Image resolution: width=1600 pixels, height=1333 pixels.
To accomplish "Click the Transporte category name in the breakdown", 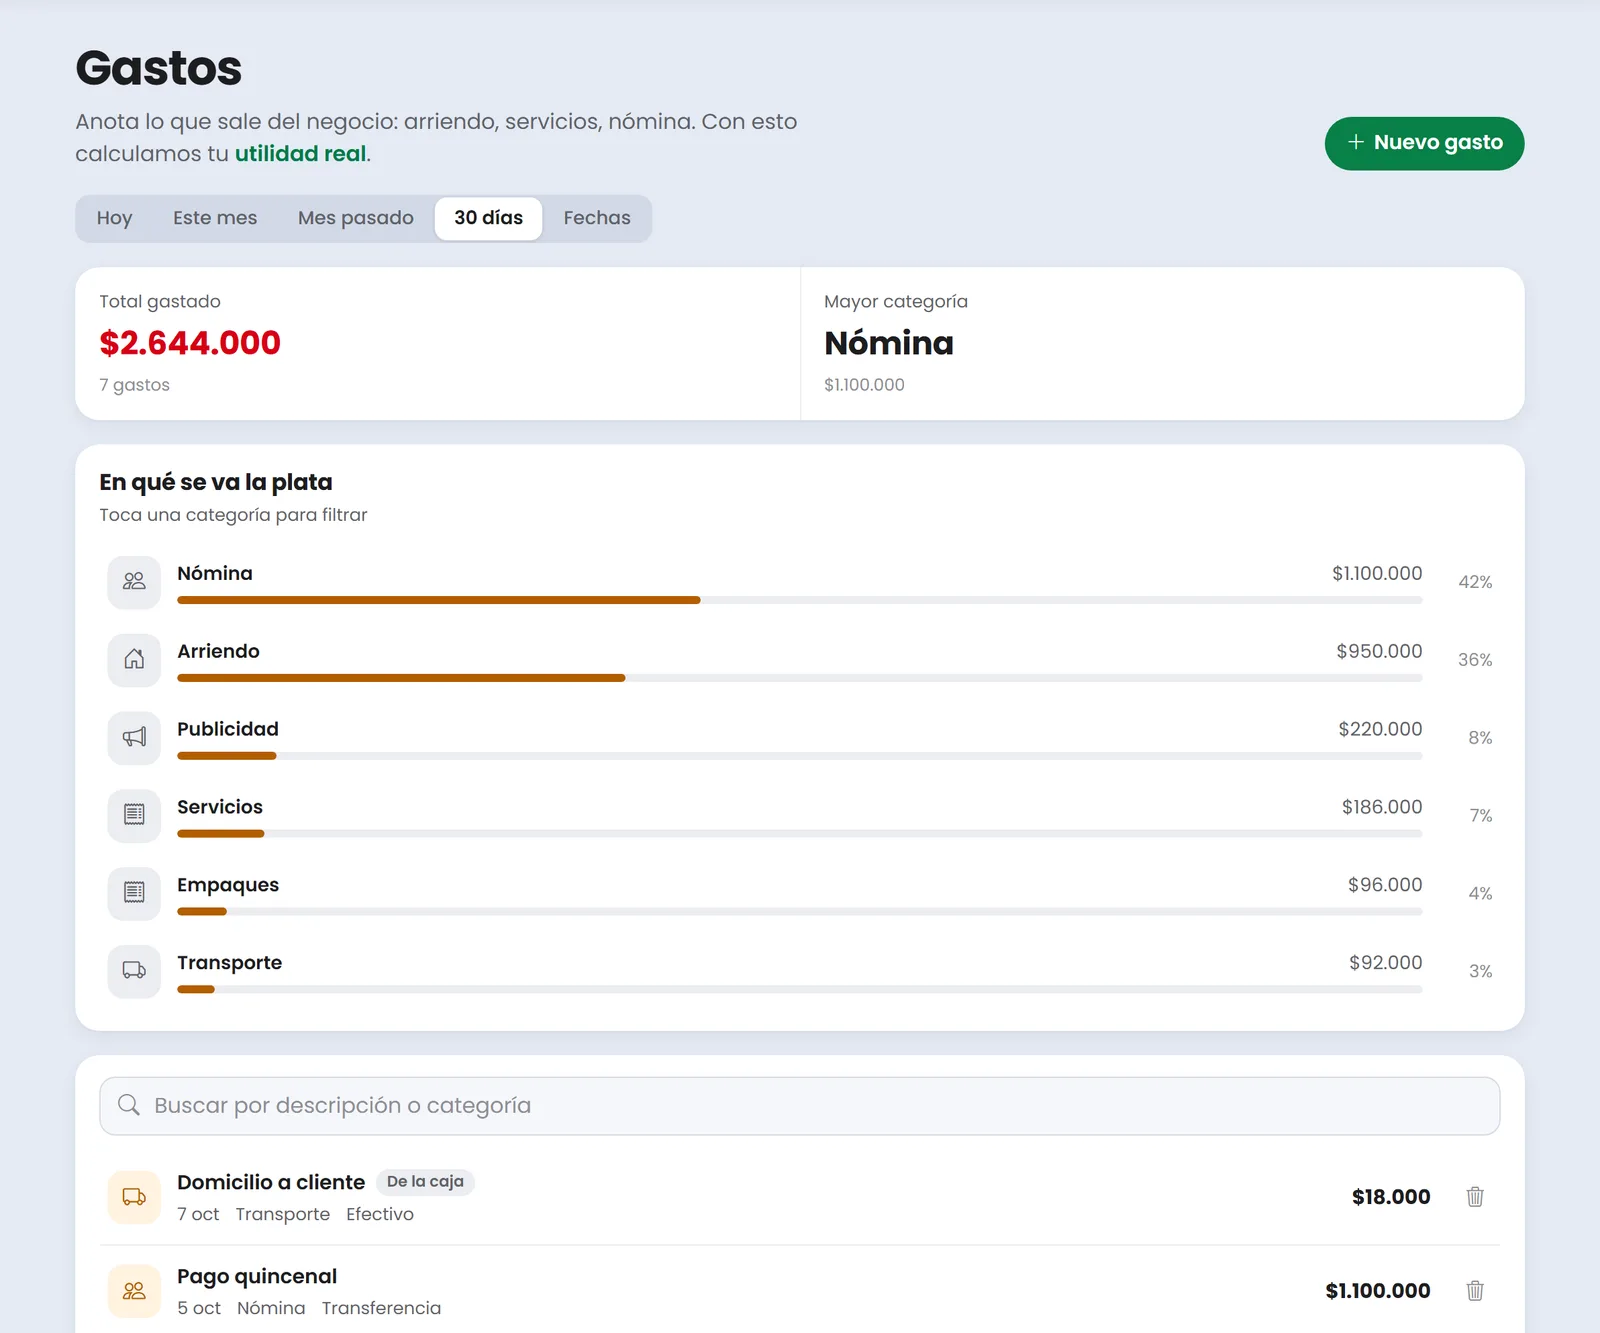I will tap(229, 963).
